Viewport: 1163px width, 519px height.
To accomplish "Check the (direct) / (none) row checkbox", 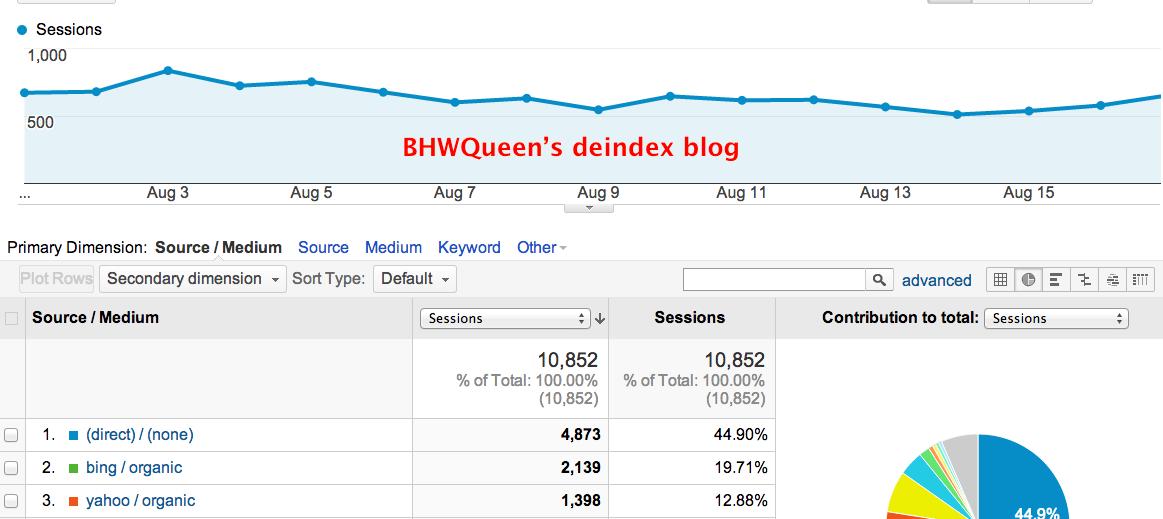I will point(11,434).
